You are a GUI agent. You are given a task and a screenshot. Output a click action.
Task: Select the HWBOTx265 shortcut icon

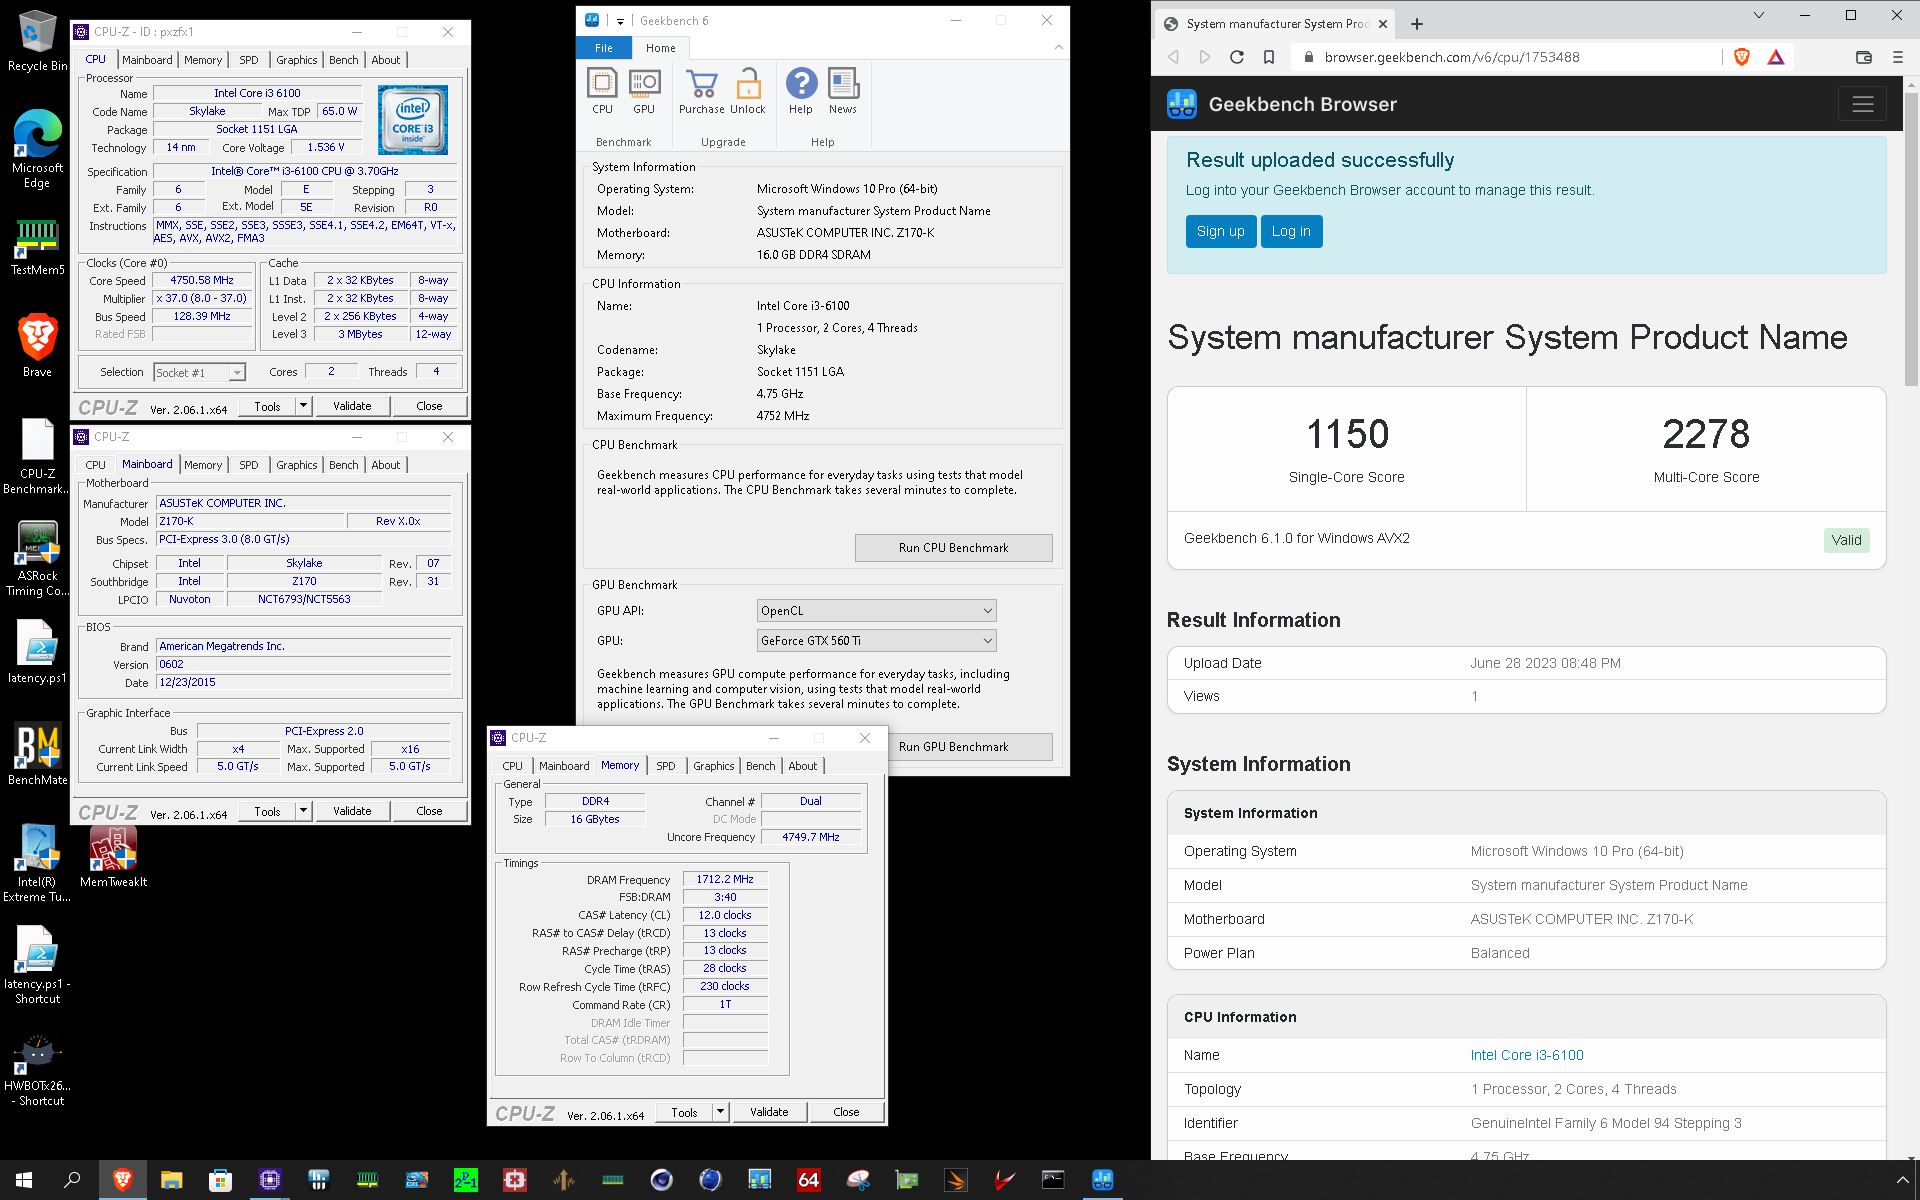(x=37, y=1071)
